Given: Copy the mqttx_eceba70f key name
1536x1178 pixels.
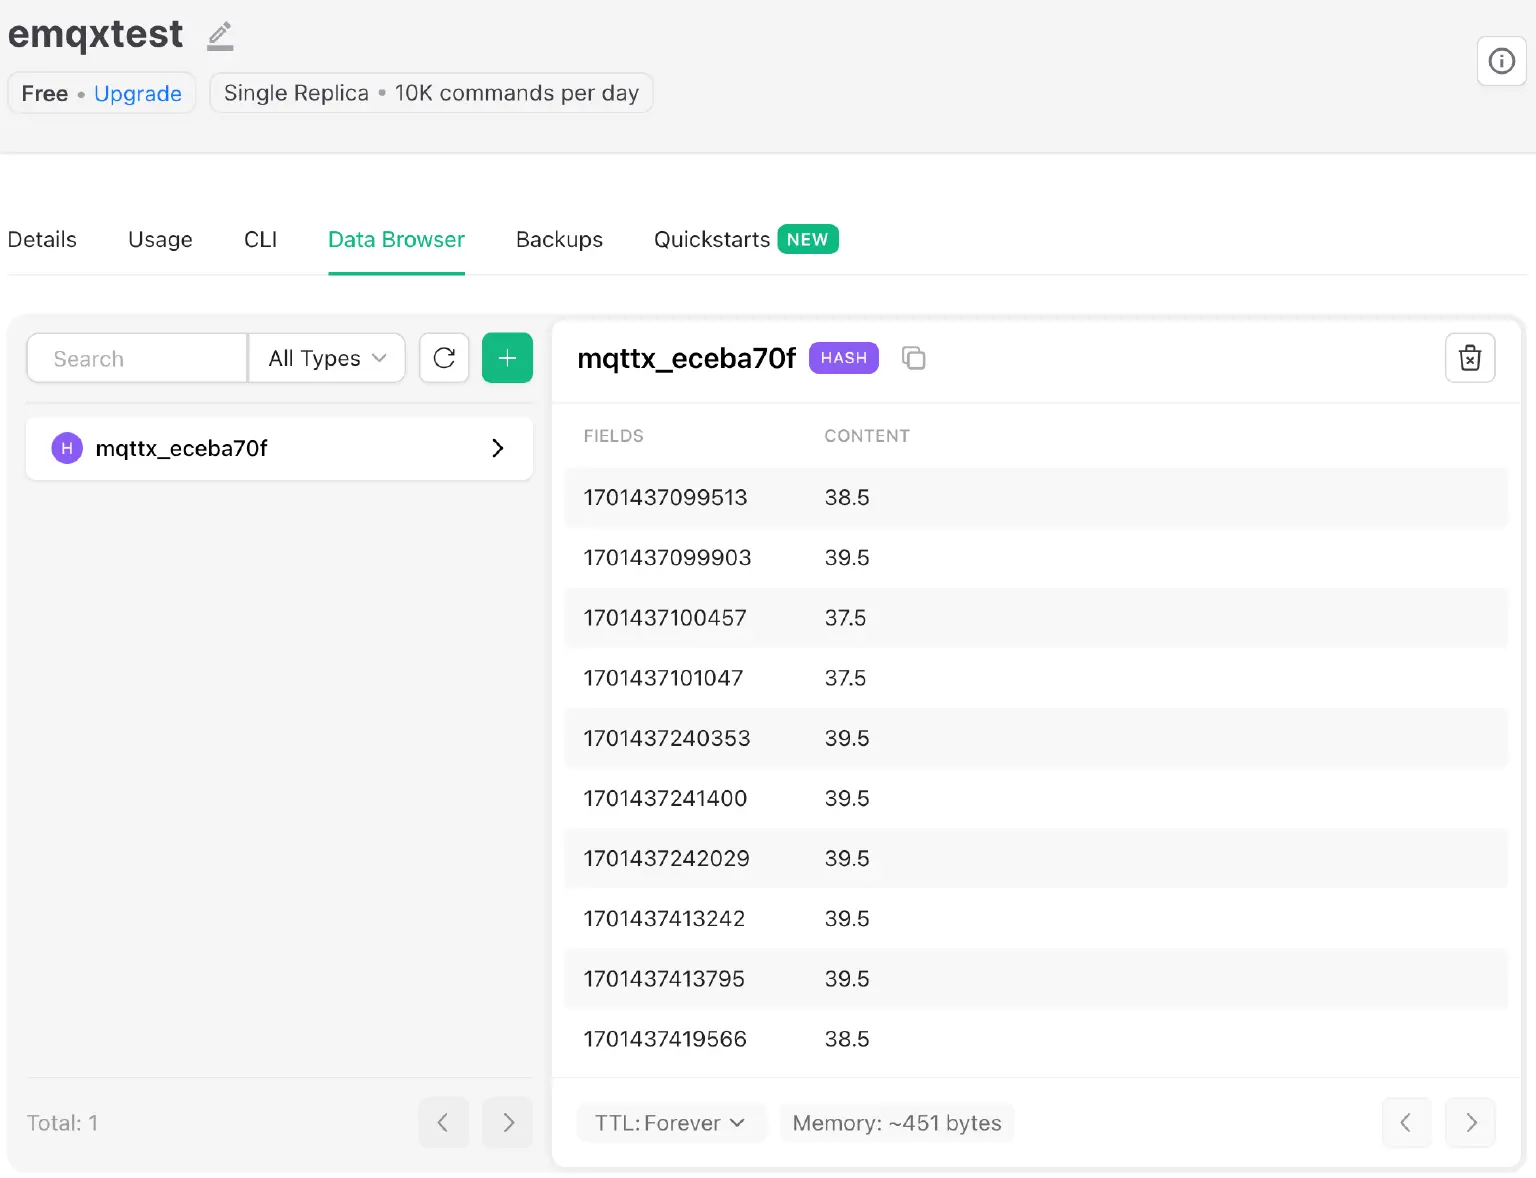Looking at the screenshot, I should click(913, 358).
